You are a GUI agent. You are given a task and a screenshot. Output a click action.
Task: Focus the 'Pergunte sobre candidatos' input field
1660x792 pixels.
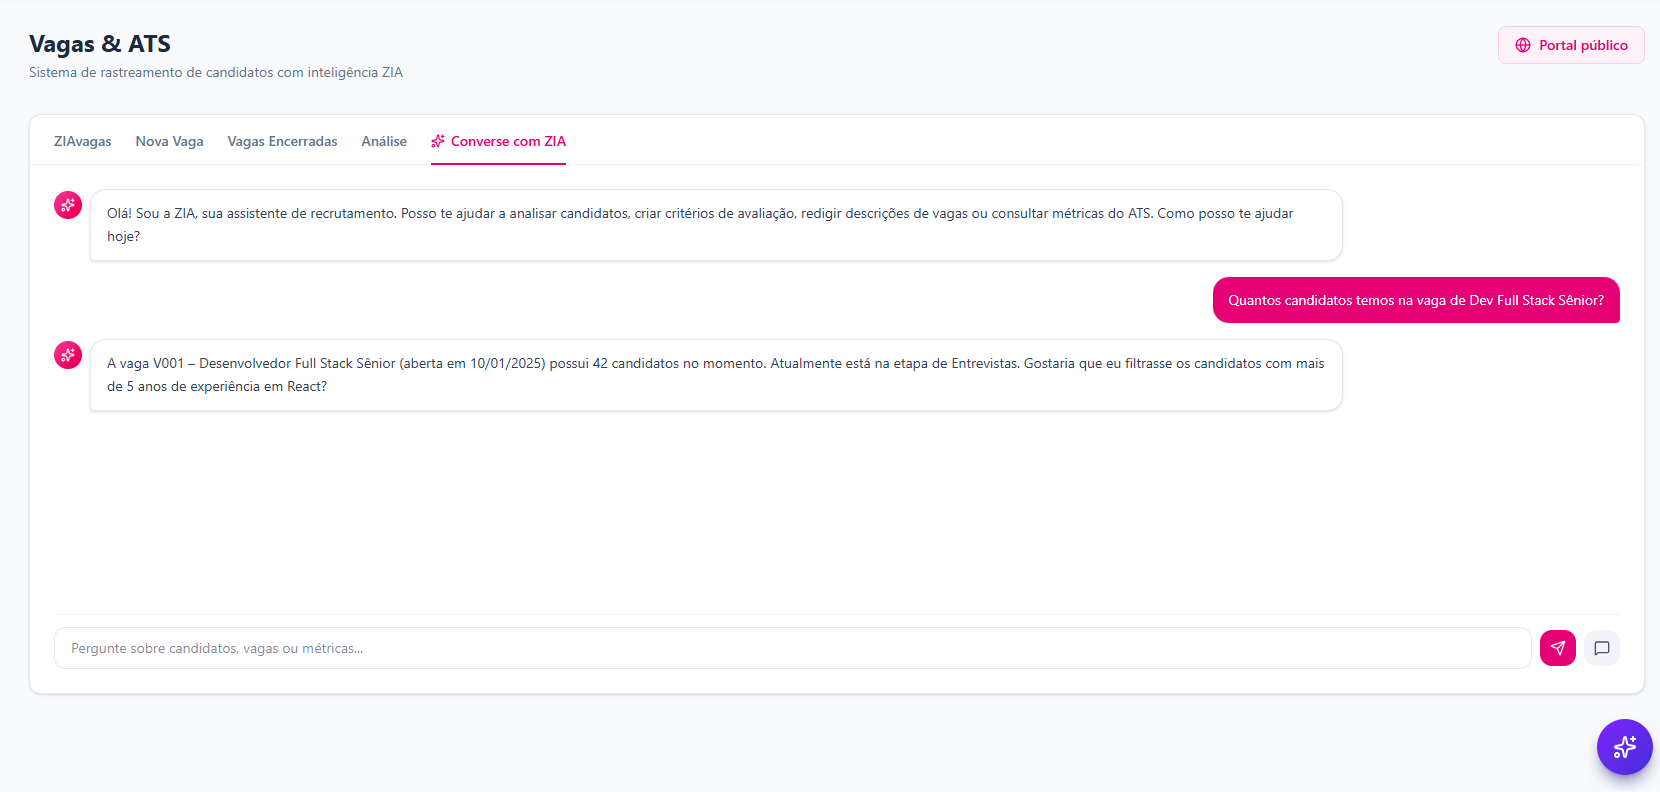click(x=793, y=648)
